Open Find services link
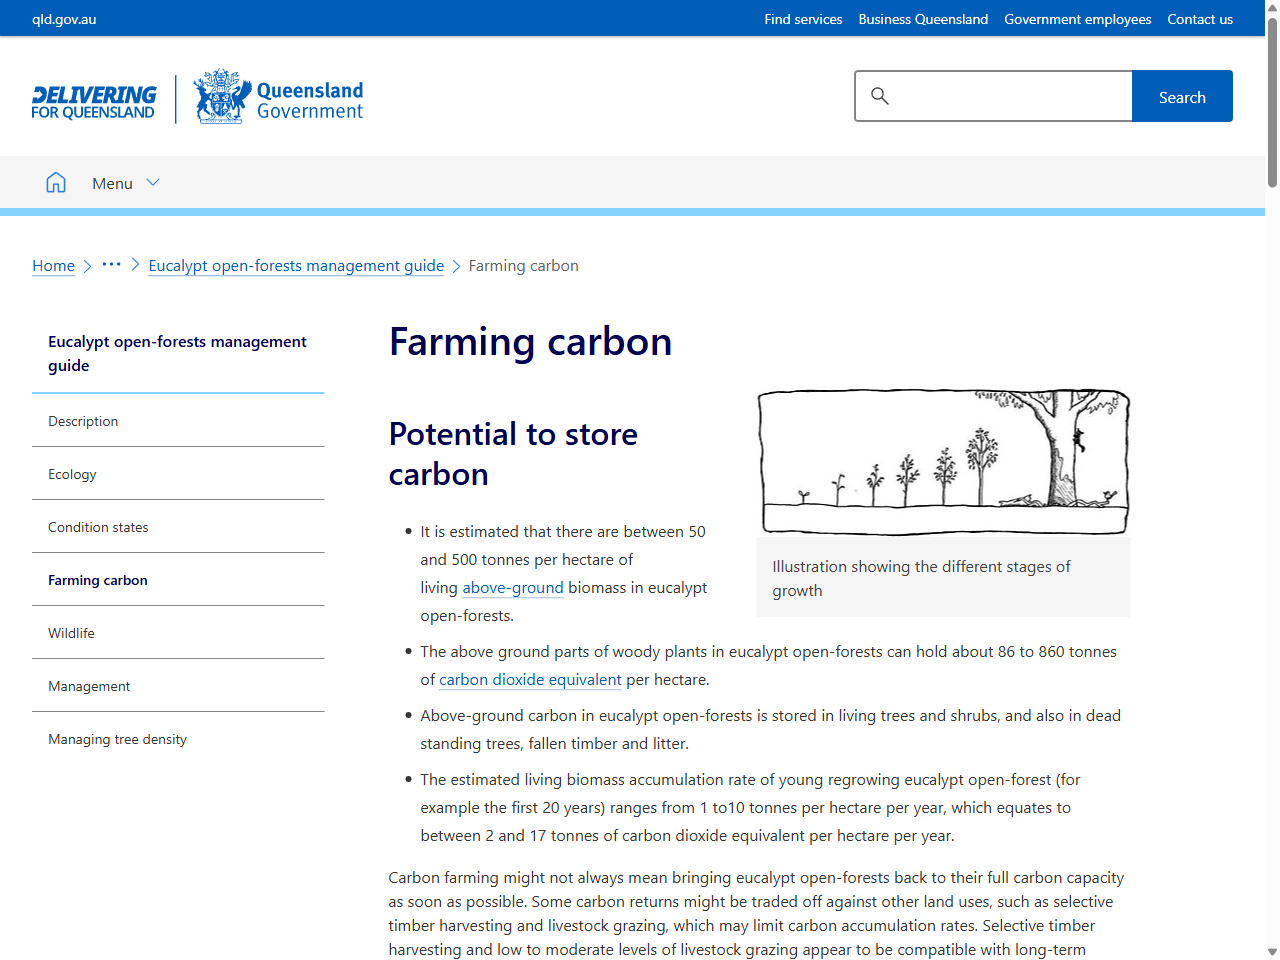 click(803, 19)
